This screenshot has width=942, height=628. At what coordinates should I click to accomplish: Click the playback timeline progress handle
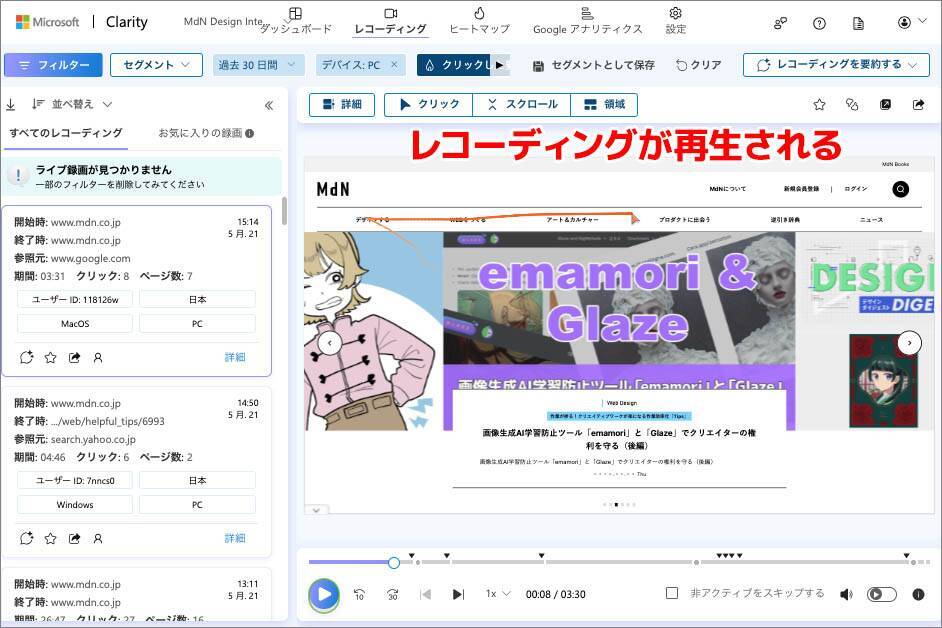click(x=394, y=562)
